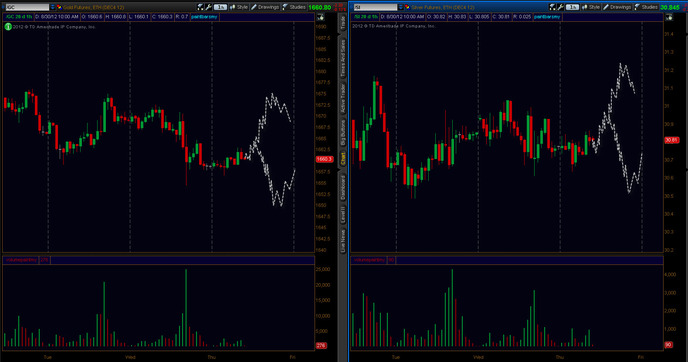Open chart settings wrench on gold chart
The width and height of the screenshot is (688, 362).
208,7
